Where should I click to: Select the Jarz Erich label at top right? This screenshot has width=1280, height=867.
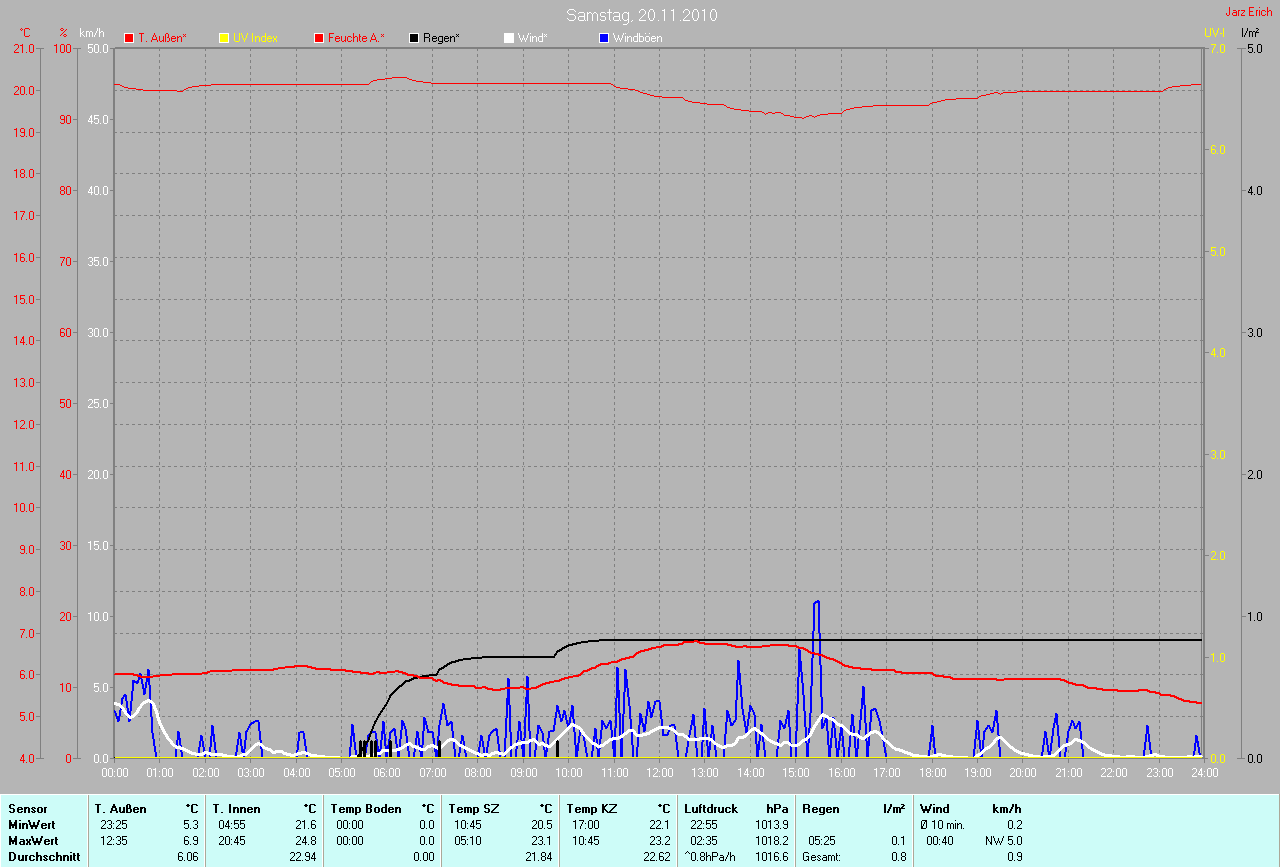1248,12
